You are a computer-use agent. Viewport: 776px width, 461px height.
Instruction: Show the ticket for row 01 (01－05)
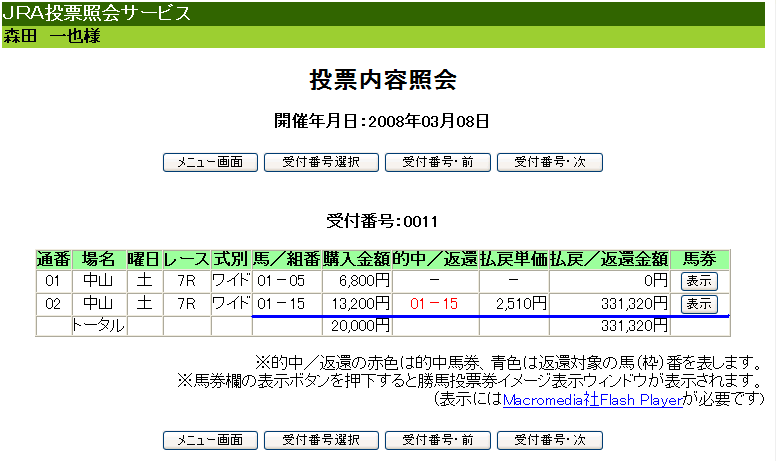(699, 281)
